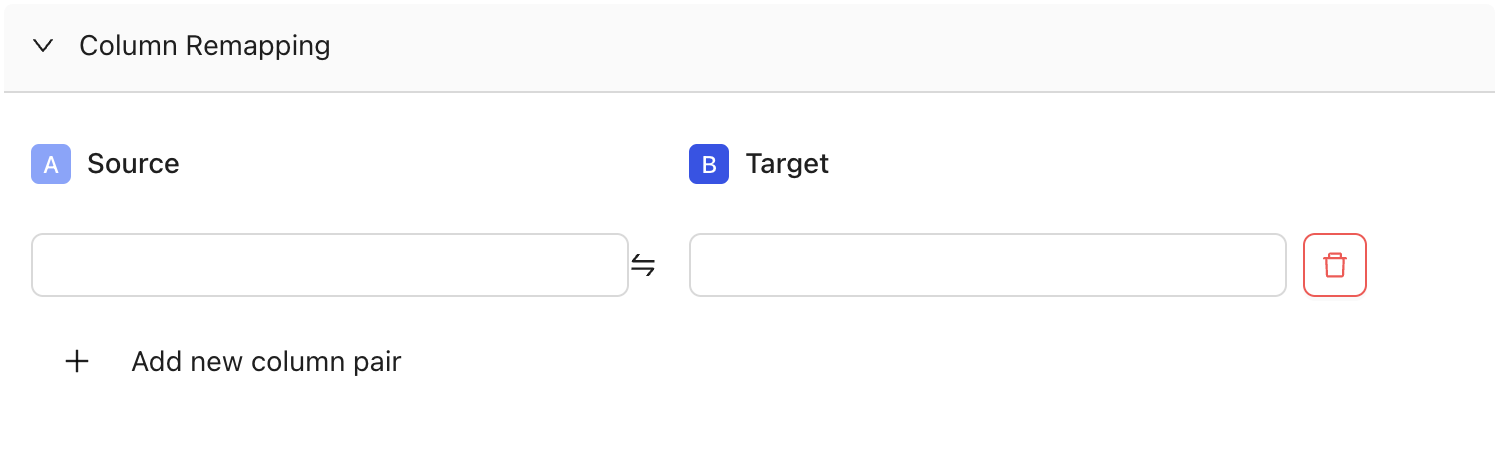Click the dark blue B badge icon

[x=709, y=164]
